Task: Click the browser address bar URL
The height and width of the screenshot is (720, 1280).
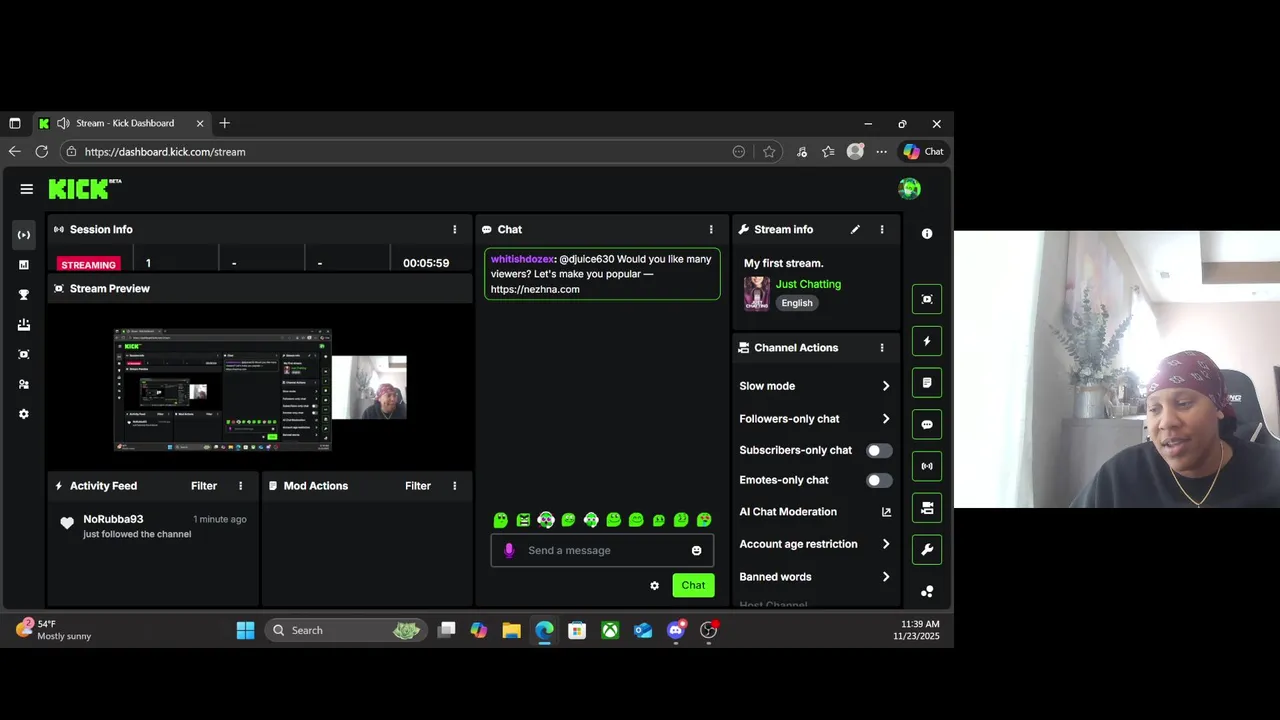Action: point(165,152)
